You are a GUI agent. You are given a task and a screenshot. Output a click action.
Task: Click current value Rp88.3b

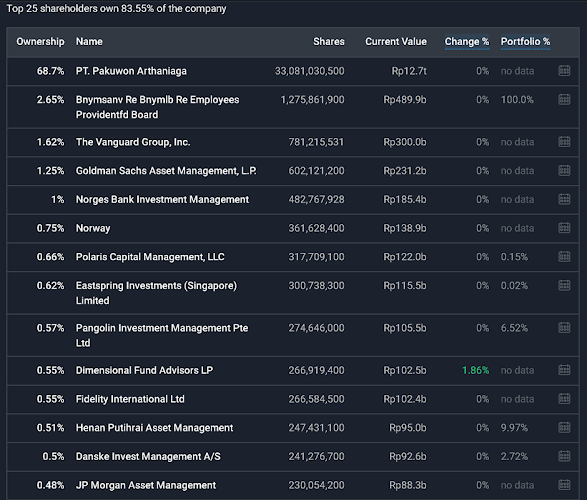click(408, 485)
